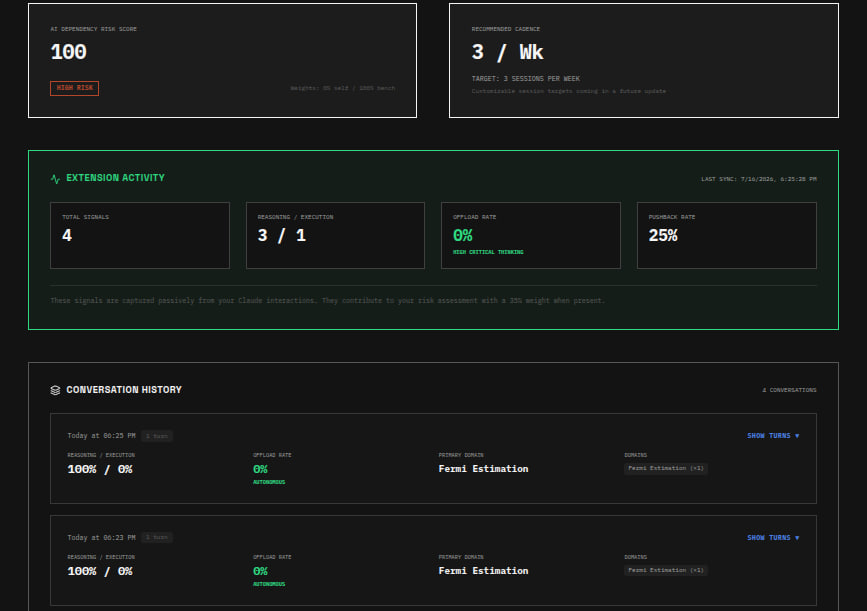Click the Conversation History heading

(124, 390)
